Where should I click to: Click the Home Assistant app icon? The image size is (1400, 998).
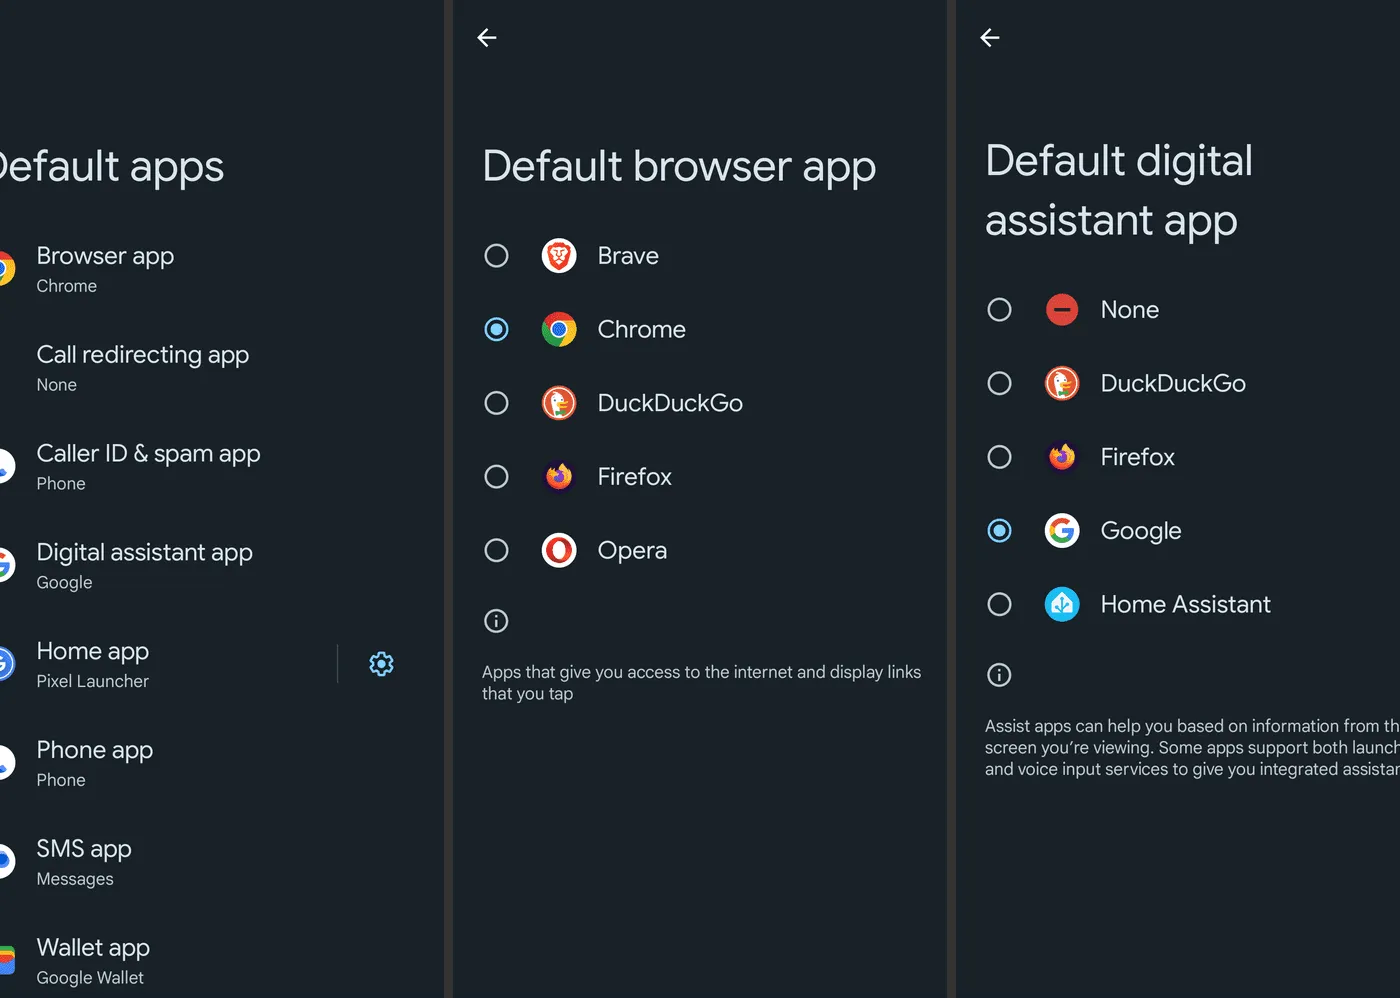coord(1062,604)
